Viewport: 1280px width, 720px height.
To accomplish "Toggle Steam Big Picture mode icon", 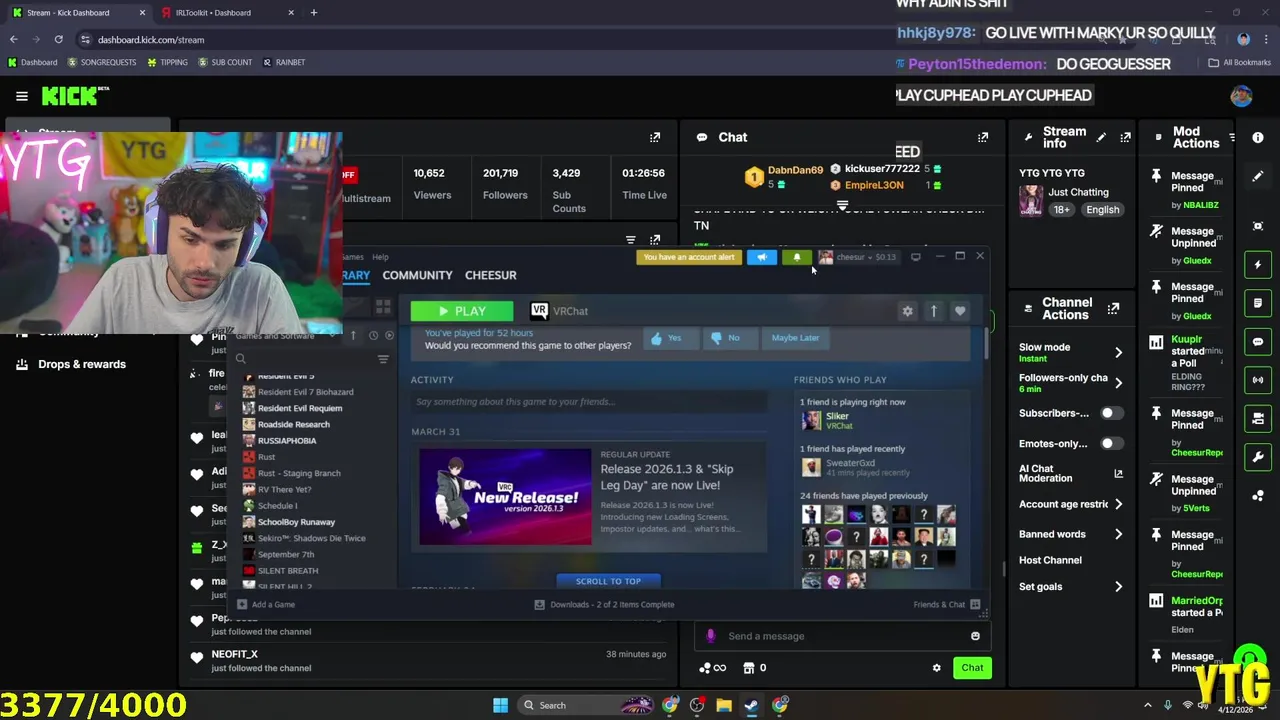I will coord(915,257).
